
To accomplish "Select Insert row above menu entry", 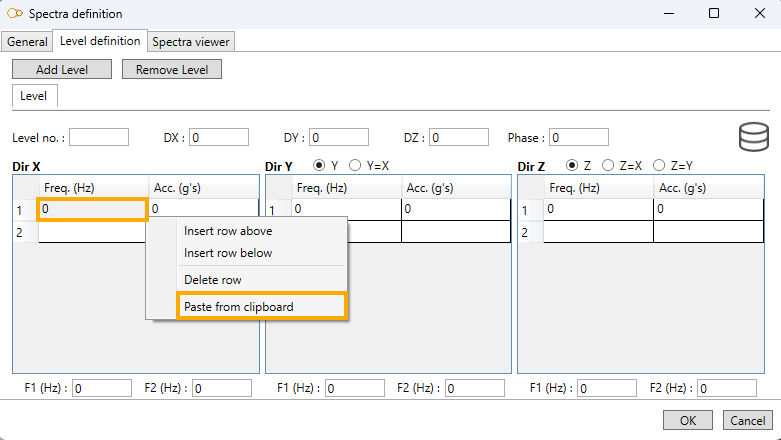I will [228, 231].
